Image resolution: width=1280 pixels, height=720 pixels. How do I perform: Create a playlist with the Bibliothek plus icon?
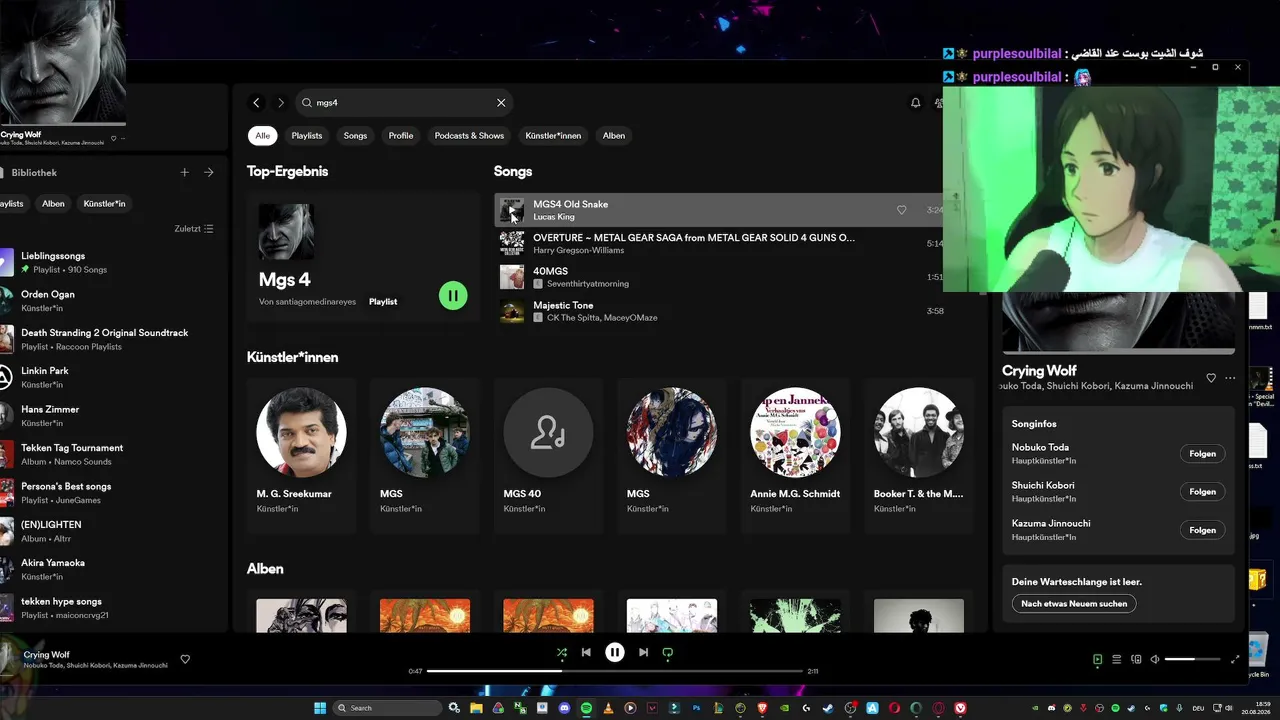click(x=184, y=172)
